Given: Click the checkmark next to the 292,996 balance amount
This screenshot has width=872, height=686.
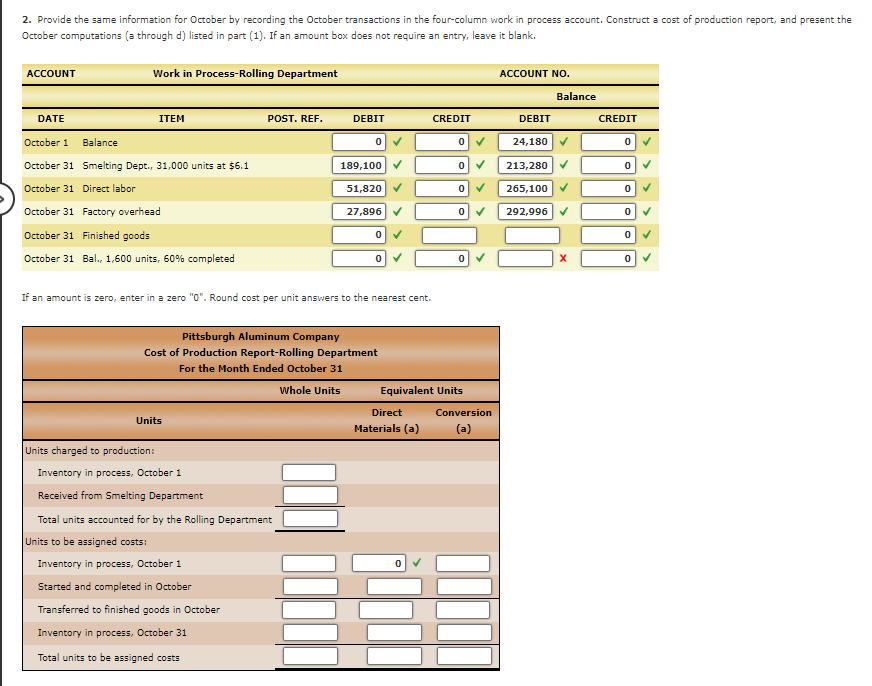Looking at the screenshot, I should [562, 211].
